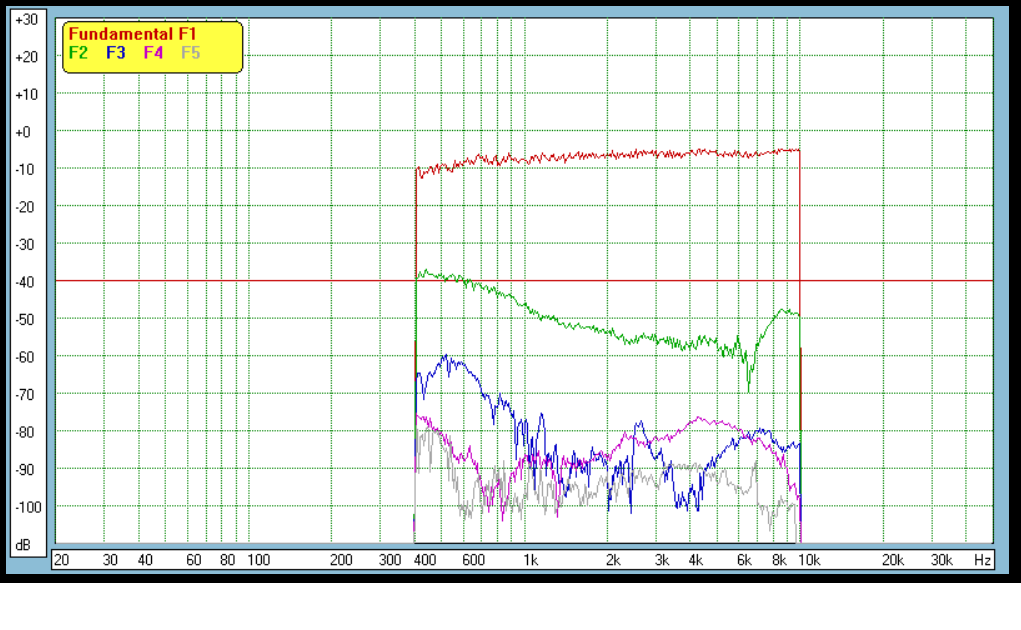Click the -80 dB axis label
This screenshot has width=1021, height=630.
(25, 432)
